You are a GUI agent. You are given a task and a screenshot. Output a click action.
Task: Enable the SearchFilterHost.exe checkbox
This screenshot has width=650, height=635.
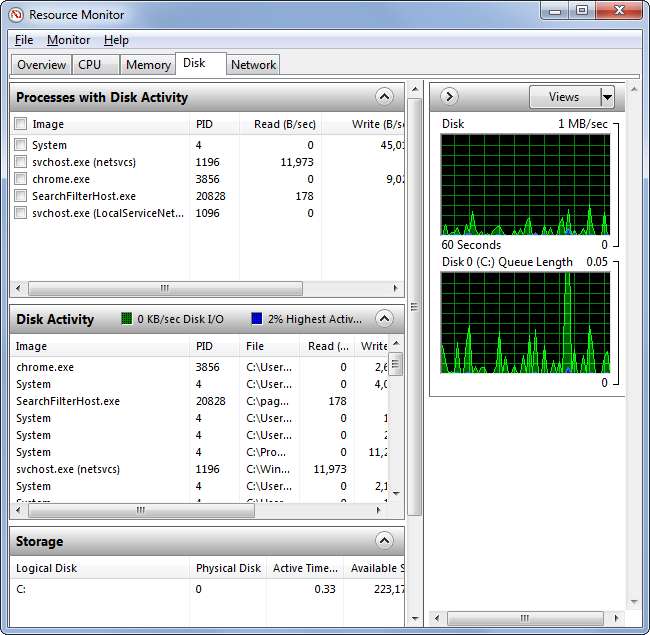(x=21, y=196)
